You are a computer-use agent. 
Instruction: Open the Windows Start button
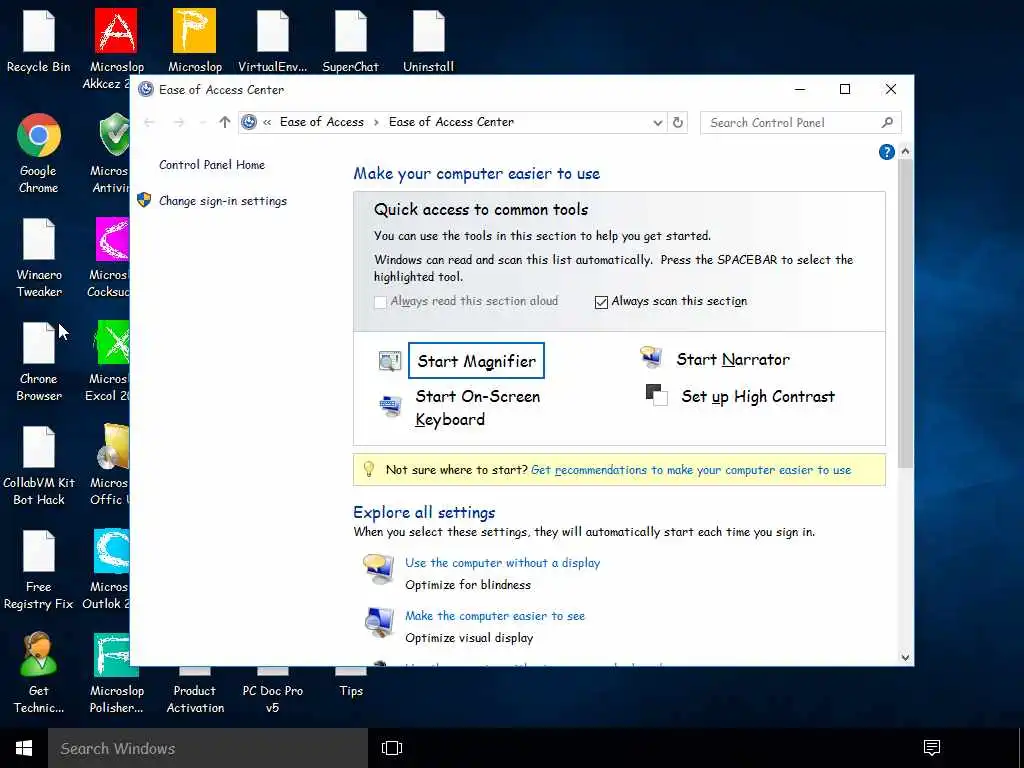tap(24, 748)
